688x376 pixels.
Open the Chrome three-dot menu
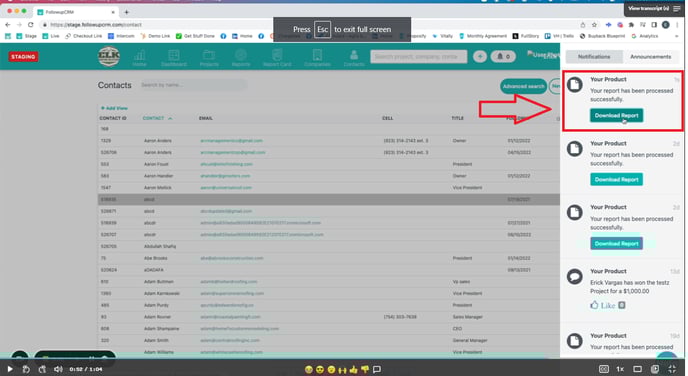tap(677, 25)
